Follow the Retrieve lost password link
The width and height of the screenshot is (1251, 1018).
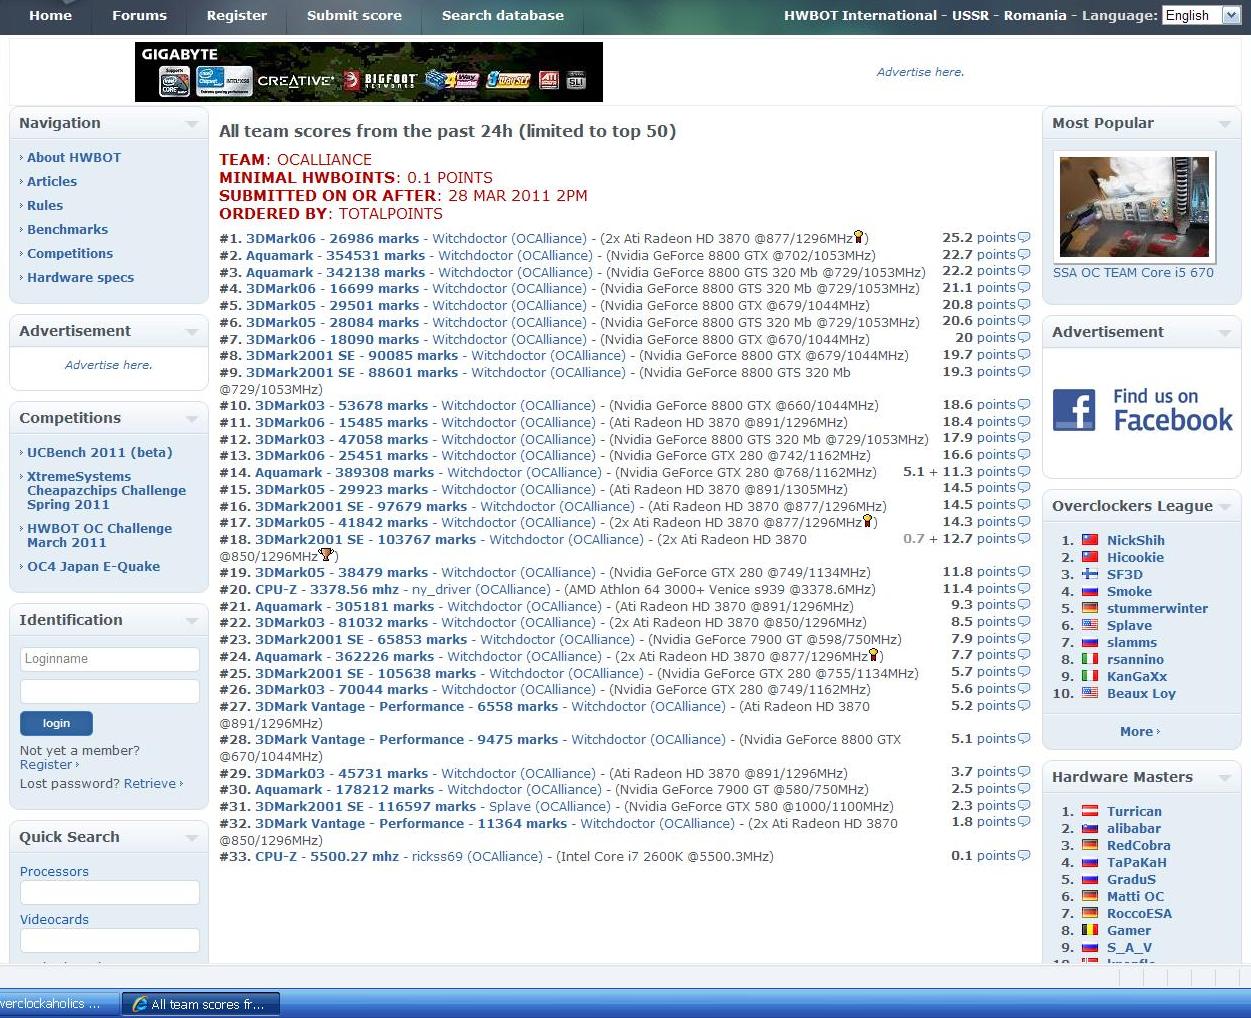(x=150, y=784)
